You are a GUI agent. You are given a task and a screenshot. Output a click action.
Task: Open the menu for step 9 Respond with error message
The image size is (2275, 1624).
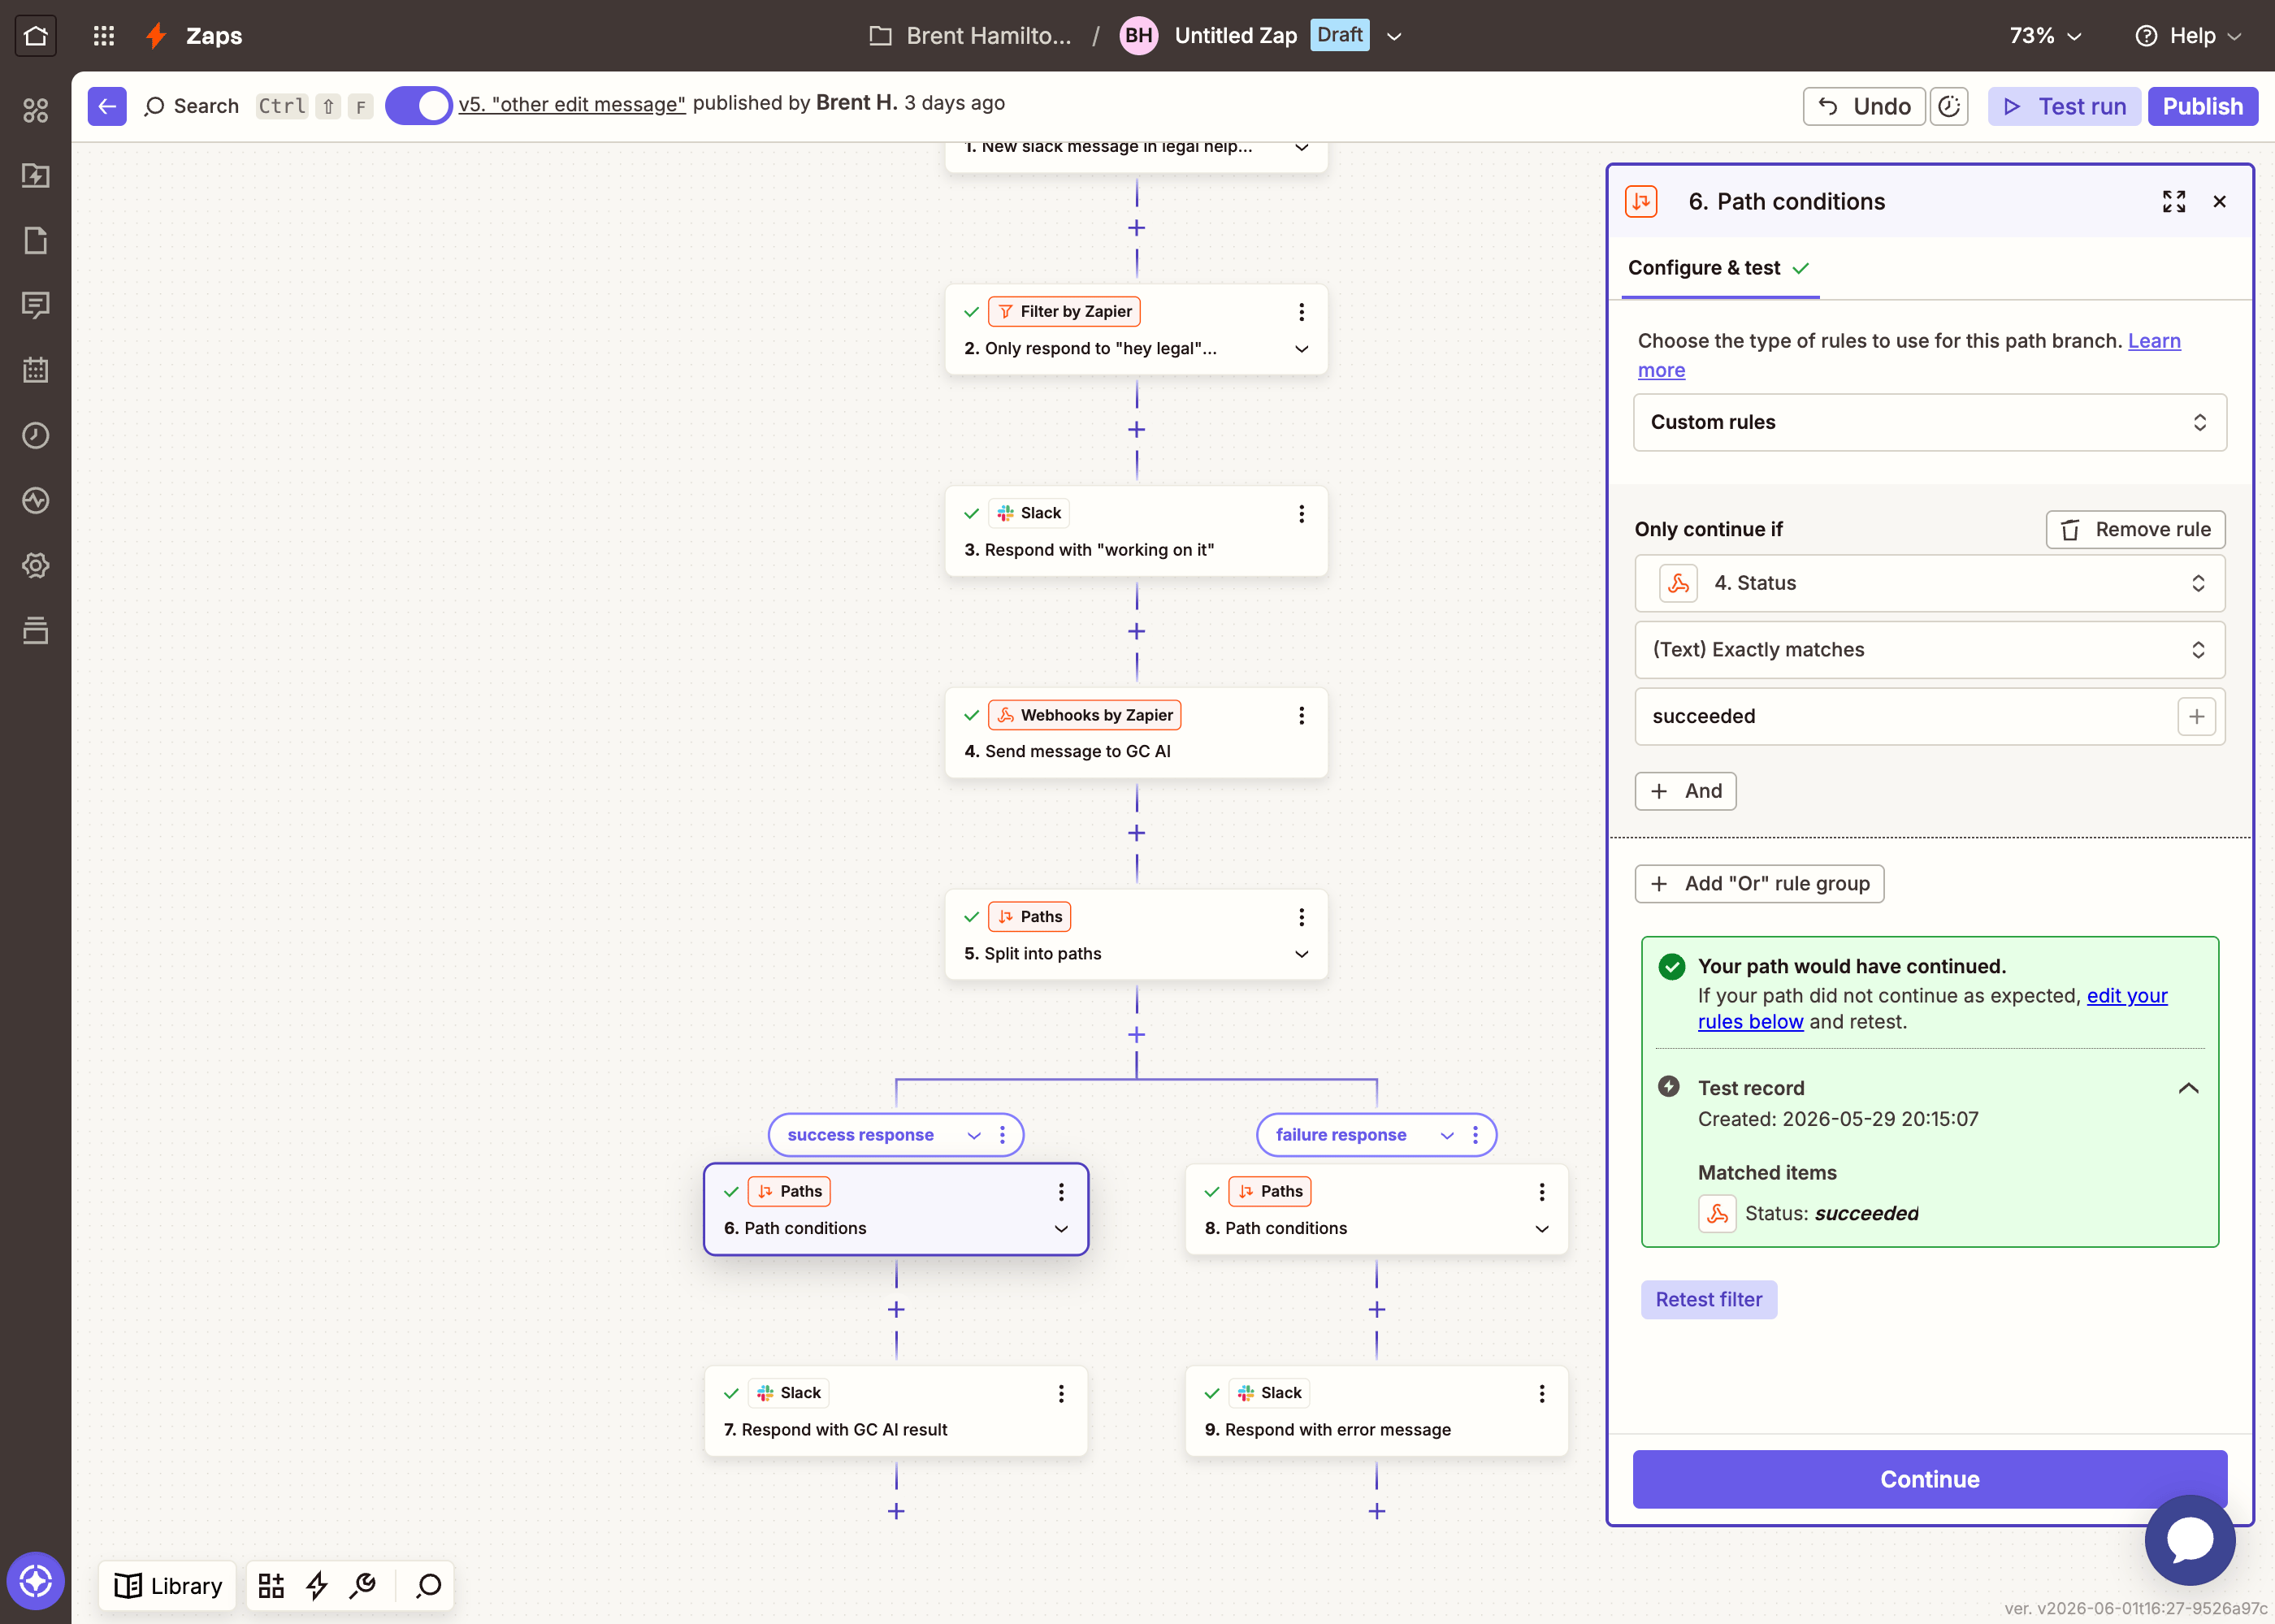click(x=1541, y=1393)
